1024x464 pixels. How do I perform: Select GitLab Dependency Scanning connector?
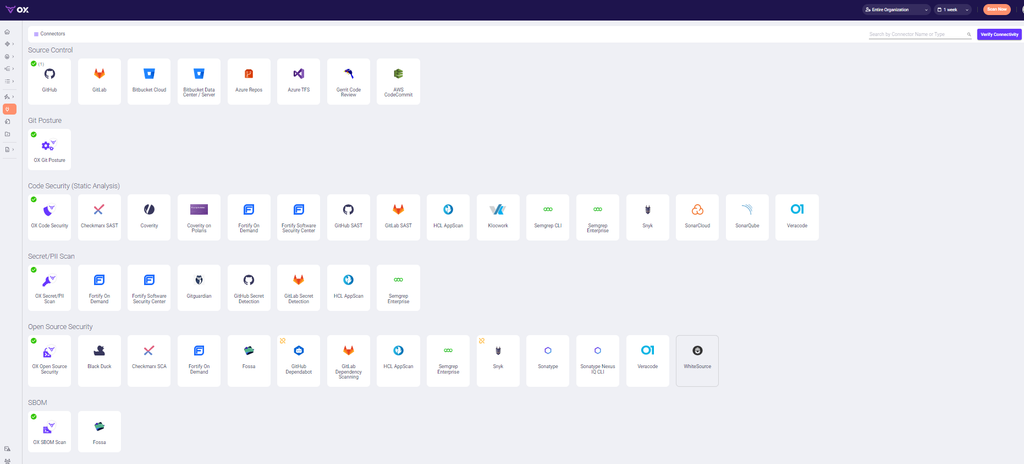pos(349,361)
